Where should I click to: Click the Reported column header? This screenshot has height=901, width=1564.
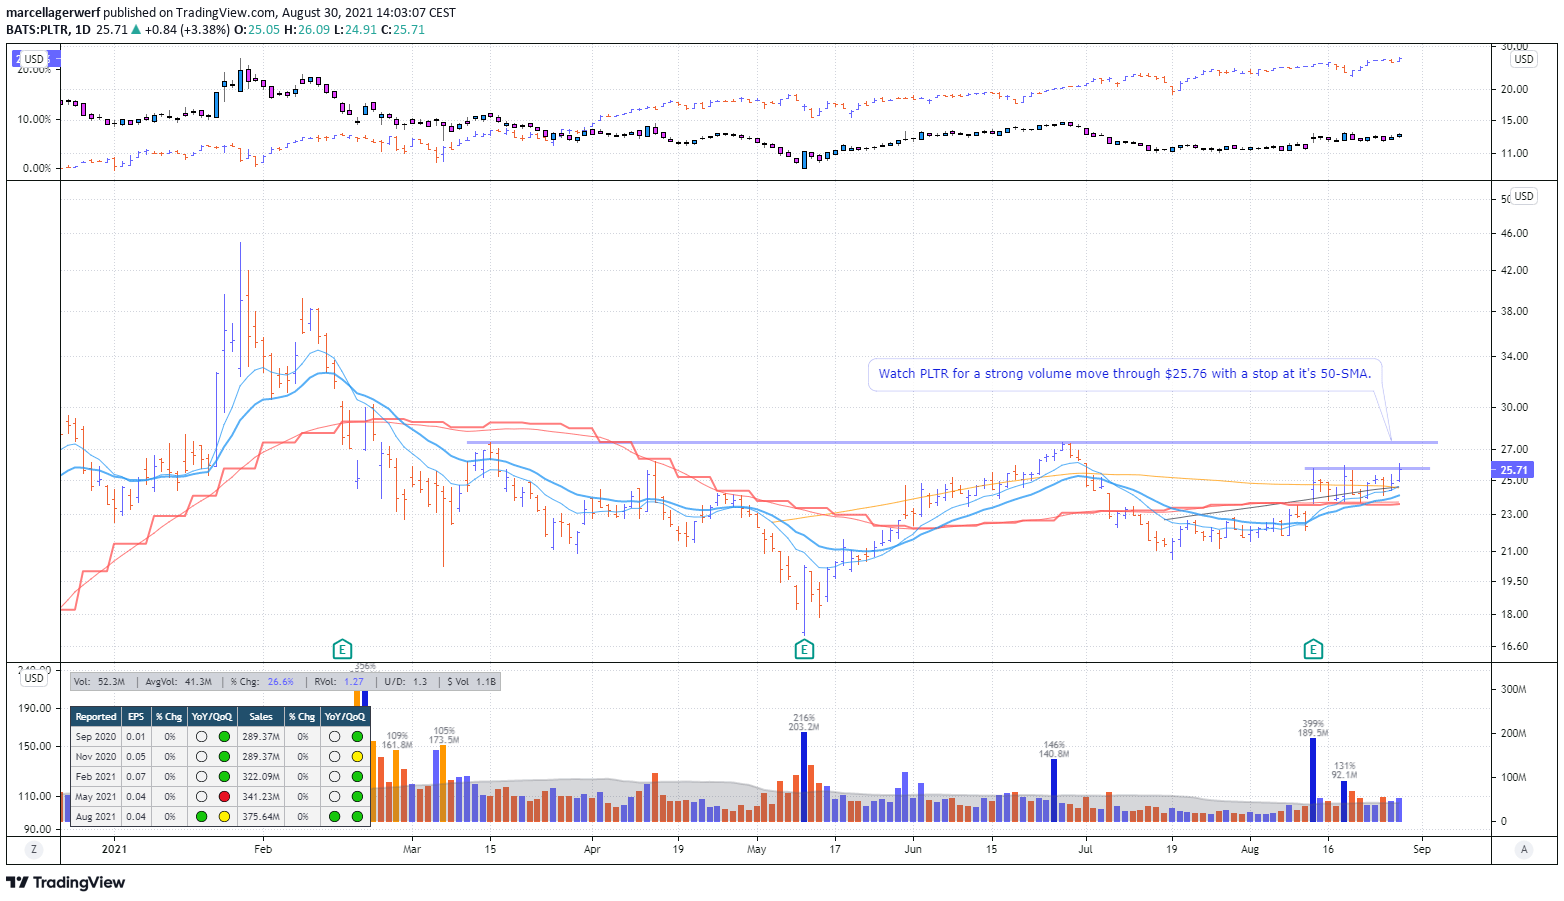pos(96,717)
